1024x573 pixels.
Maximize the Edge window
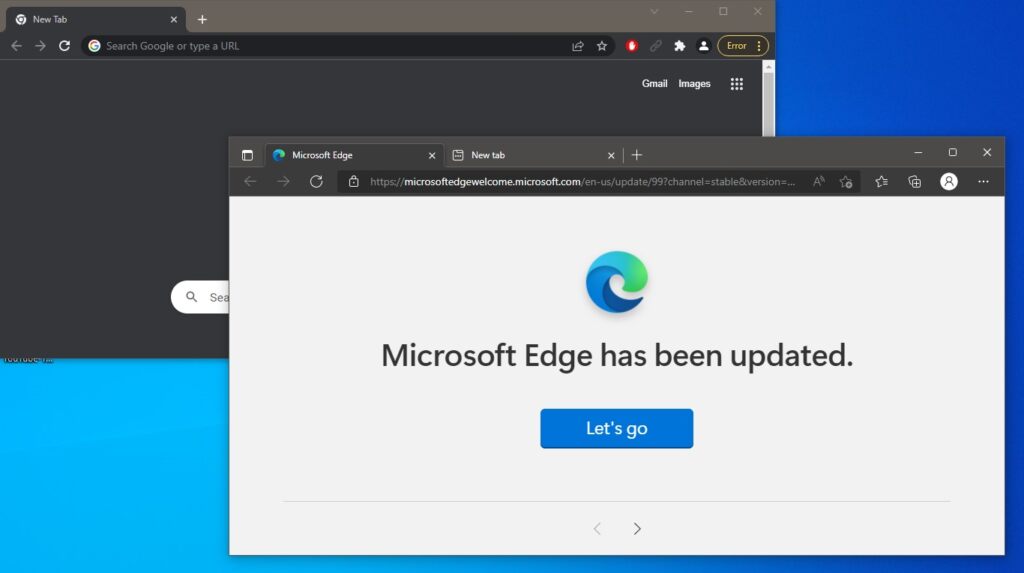(953, 152)
